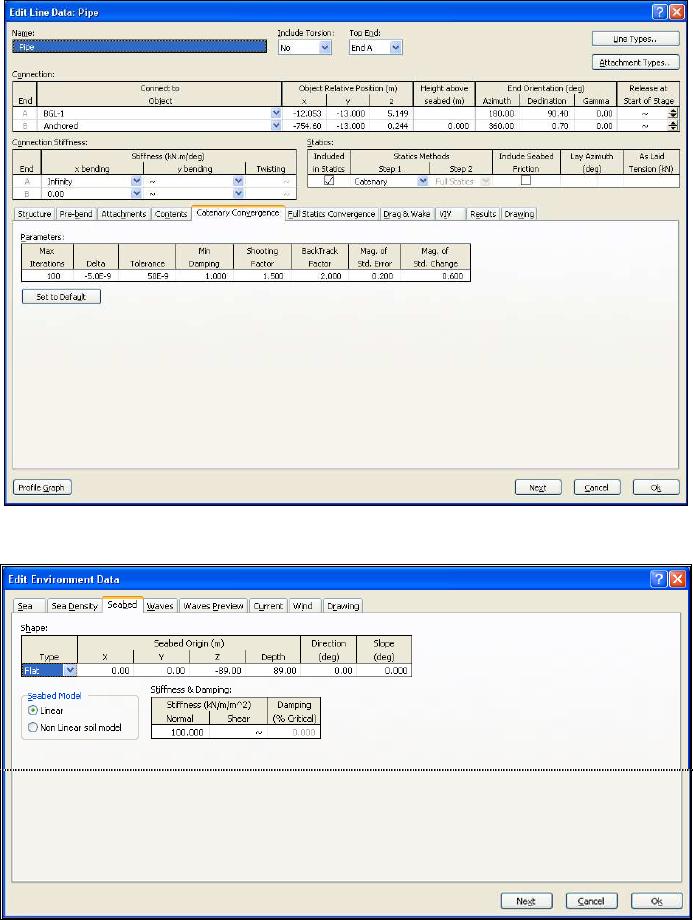The width and height of the screenshot is (693, 920).
Task: Open the Include Torsion dropdown
Action: [x=324, y=47]
